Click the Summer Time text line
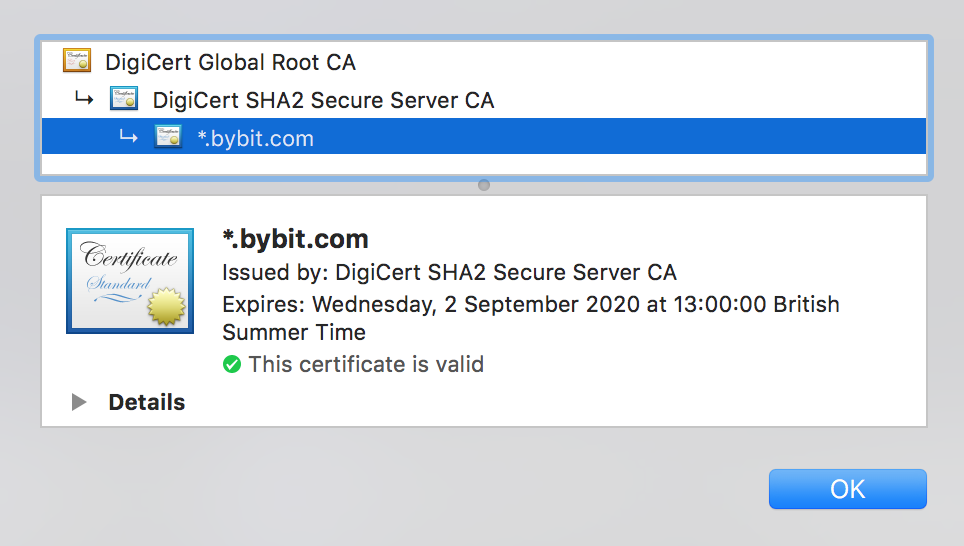 (x=294, y=333)
